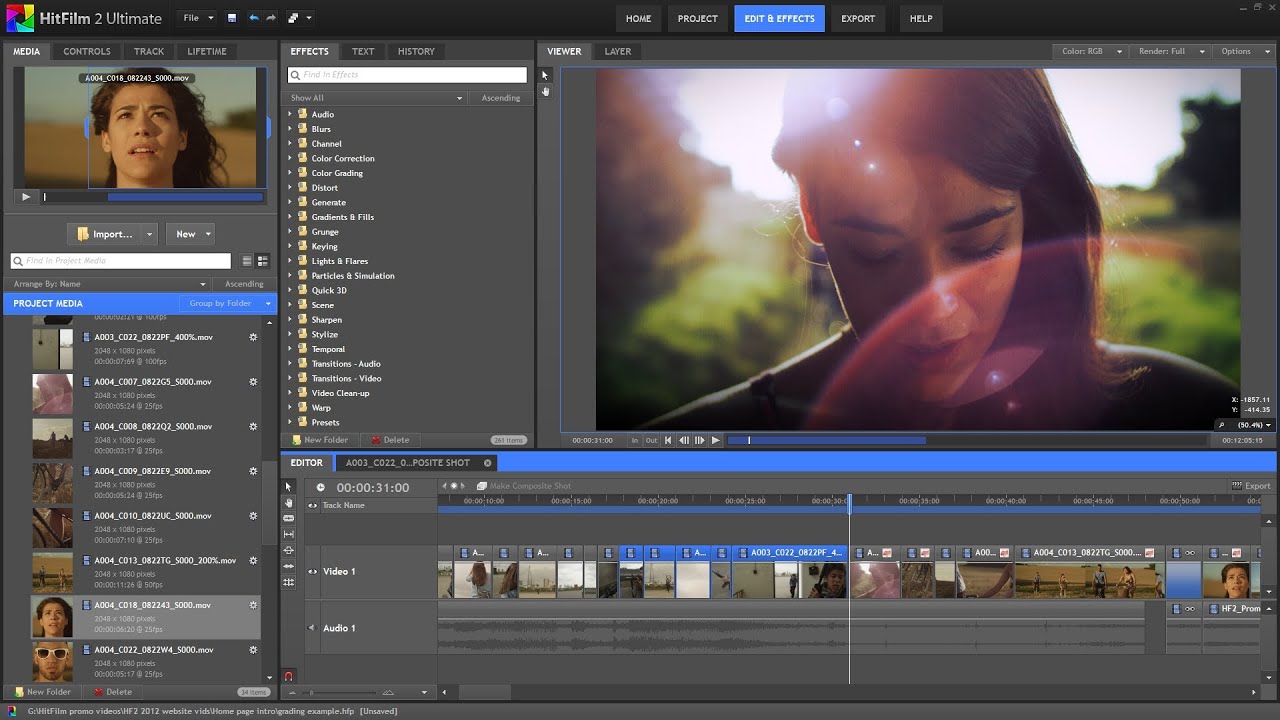Switch project media to thumbnail view
Image resolution: width=1280 pixels, height=720 pixels.
pyautogui.click(x=263, y=261)
